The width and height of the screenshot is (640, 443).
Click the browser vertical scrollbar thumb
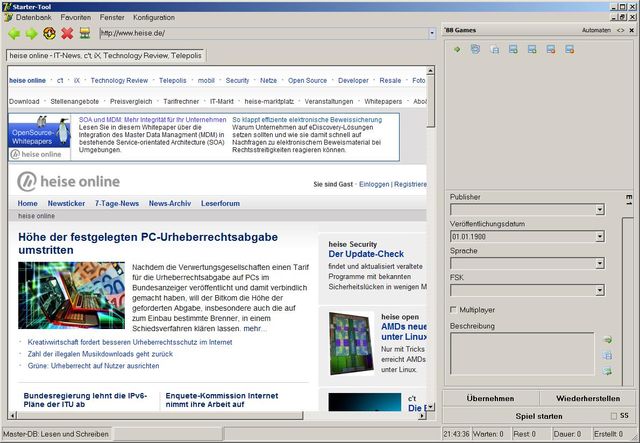tap(430, 101)
